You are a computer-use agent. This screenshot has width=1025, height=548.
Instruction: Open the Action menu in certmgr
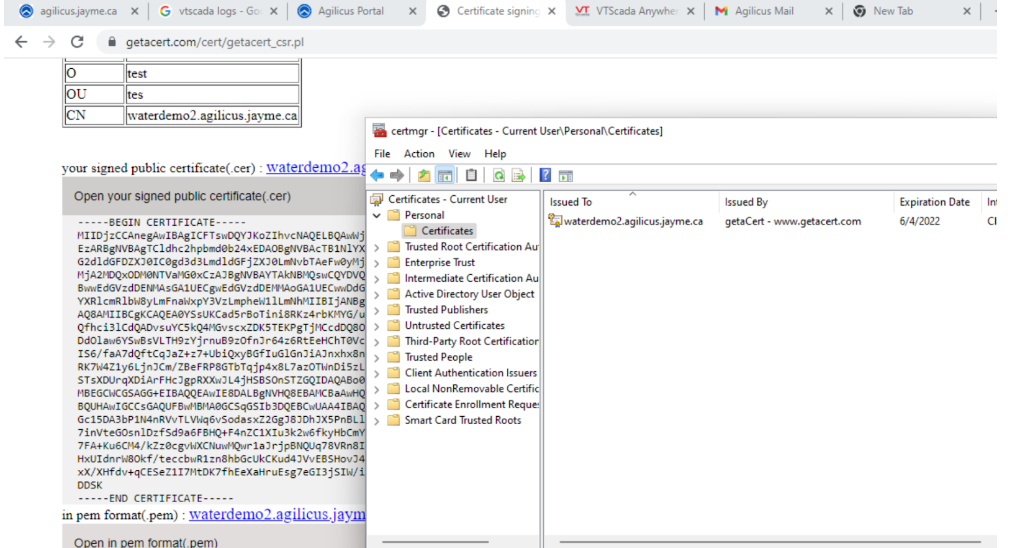coord(419,154)
